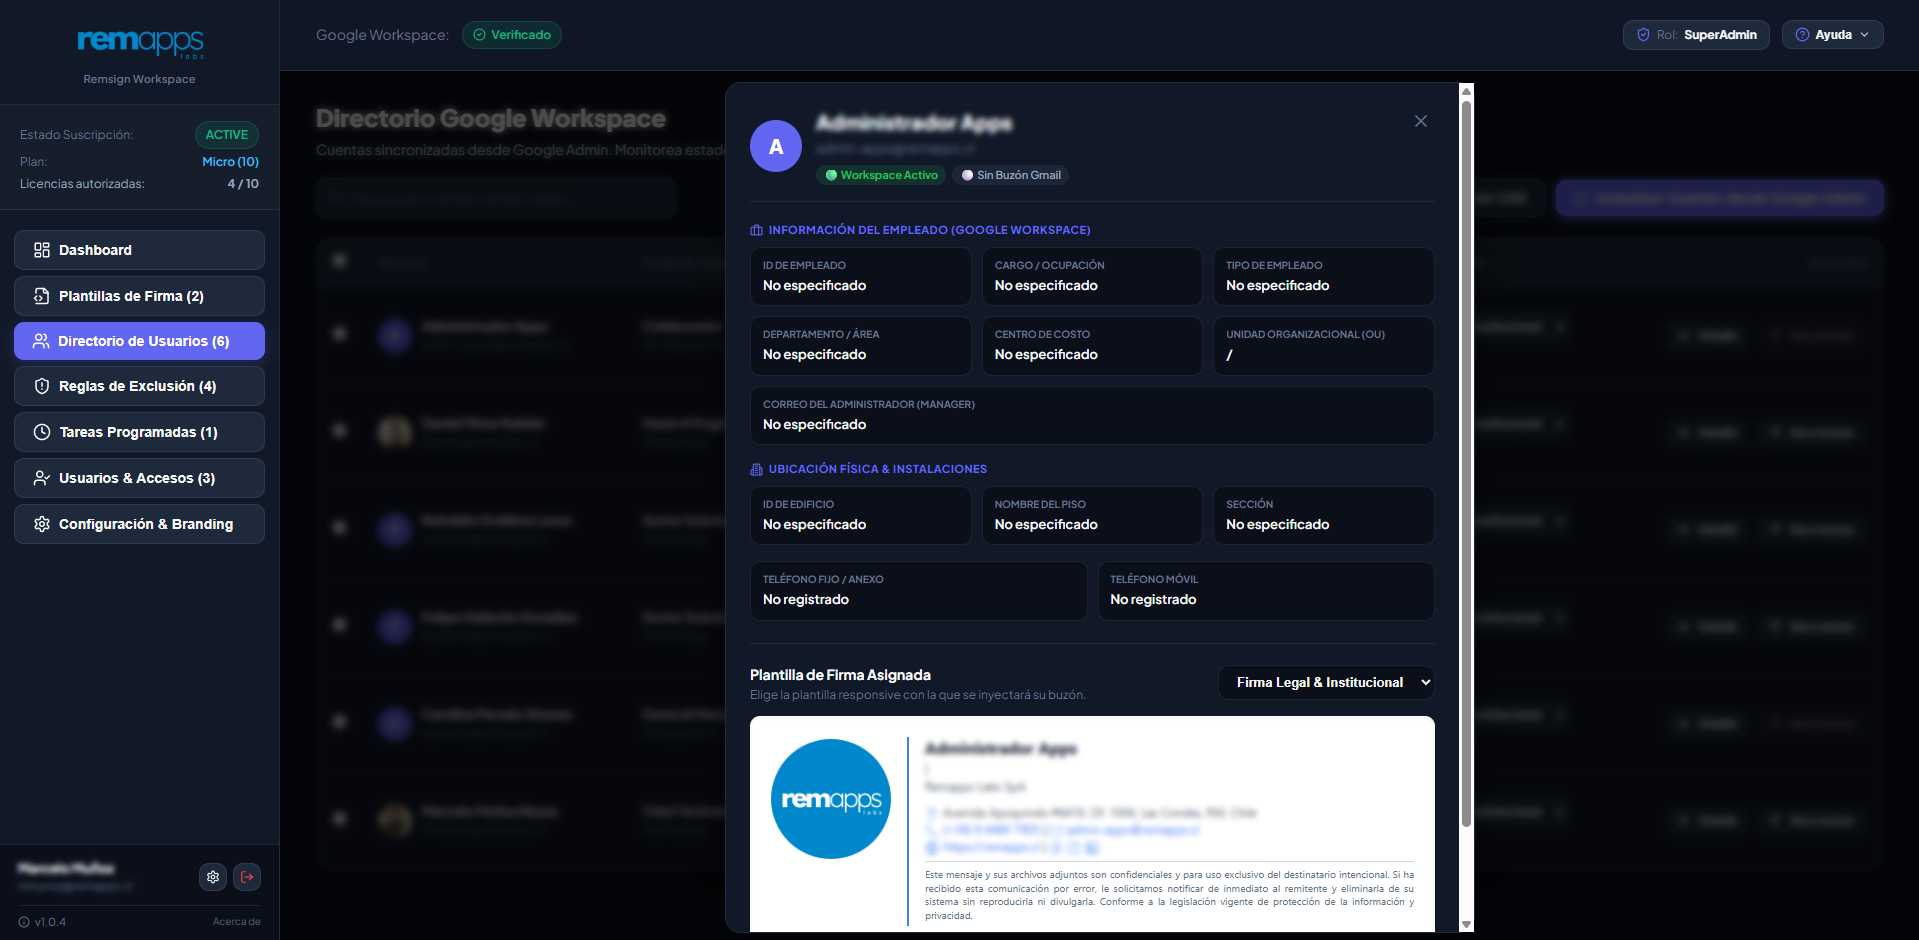The image size is (1919, 940).
Task: Click the remapps logo in sidebar
Action: click(x=140, y=42)
